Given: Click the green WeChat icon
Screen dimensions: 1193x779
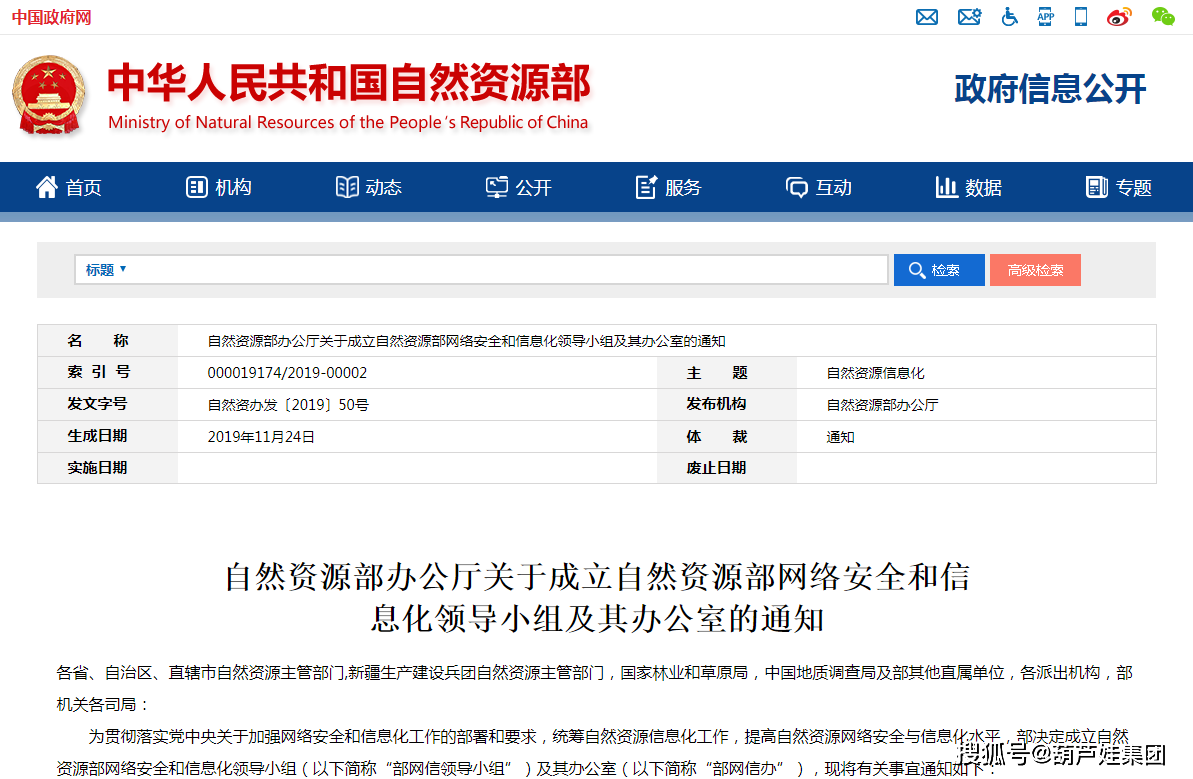Looking at the screenshot, I should tap(1162, 17).
